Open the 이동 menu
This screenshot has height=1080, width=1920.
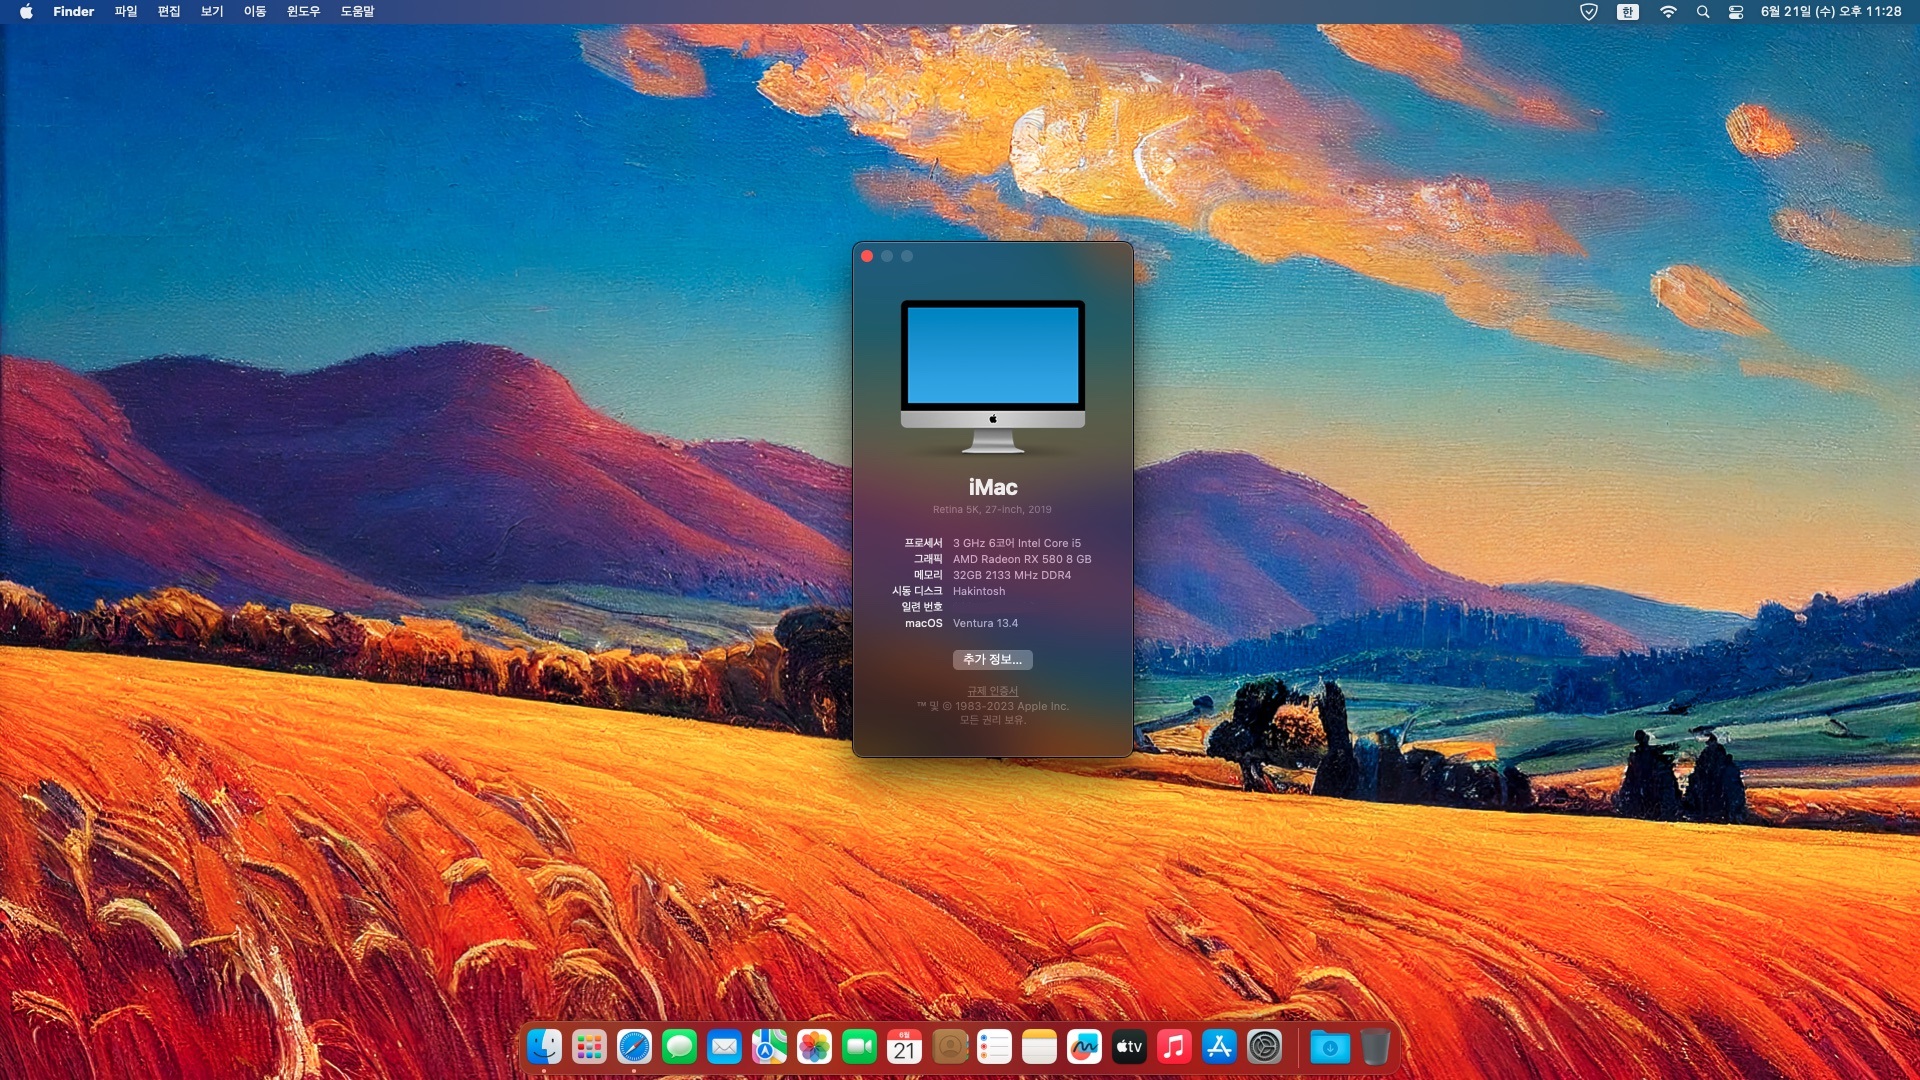[254, 12]
